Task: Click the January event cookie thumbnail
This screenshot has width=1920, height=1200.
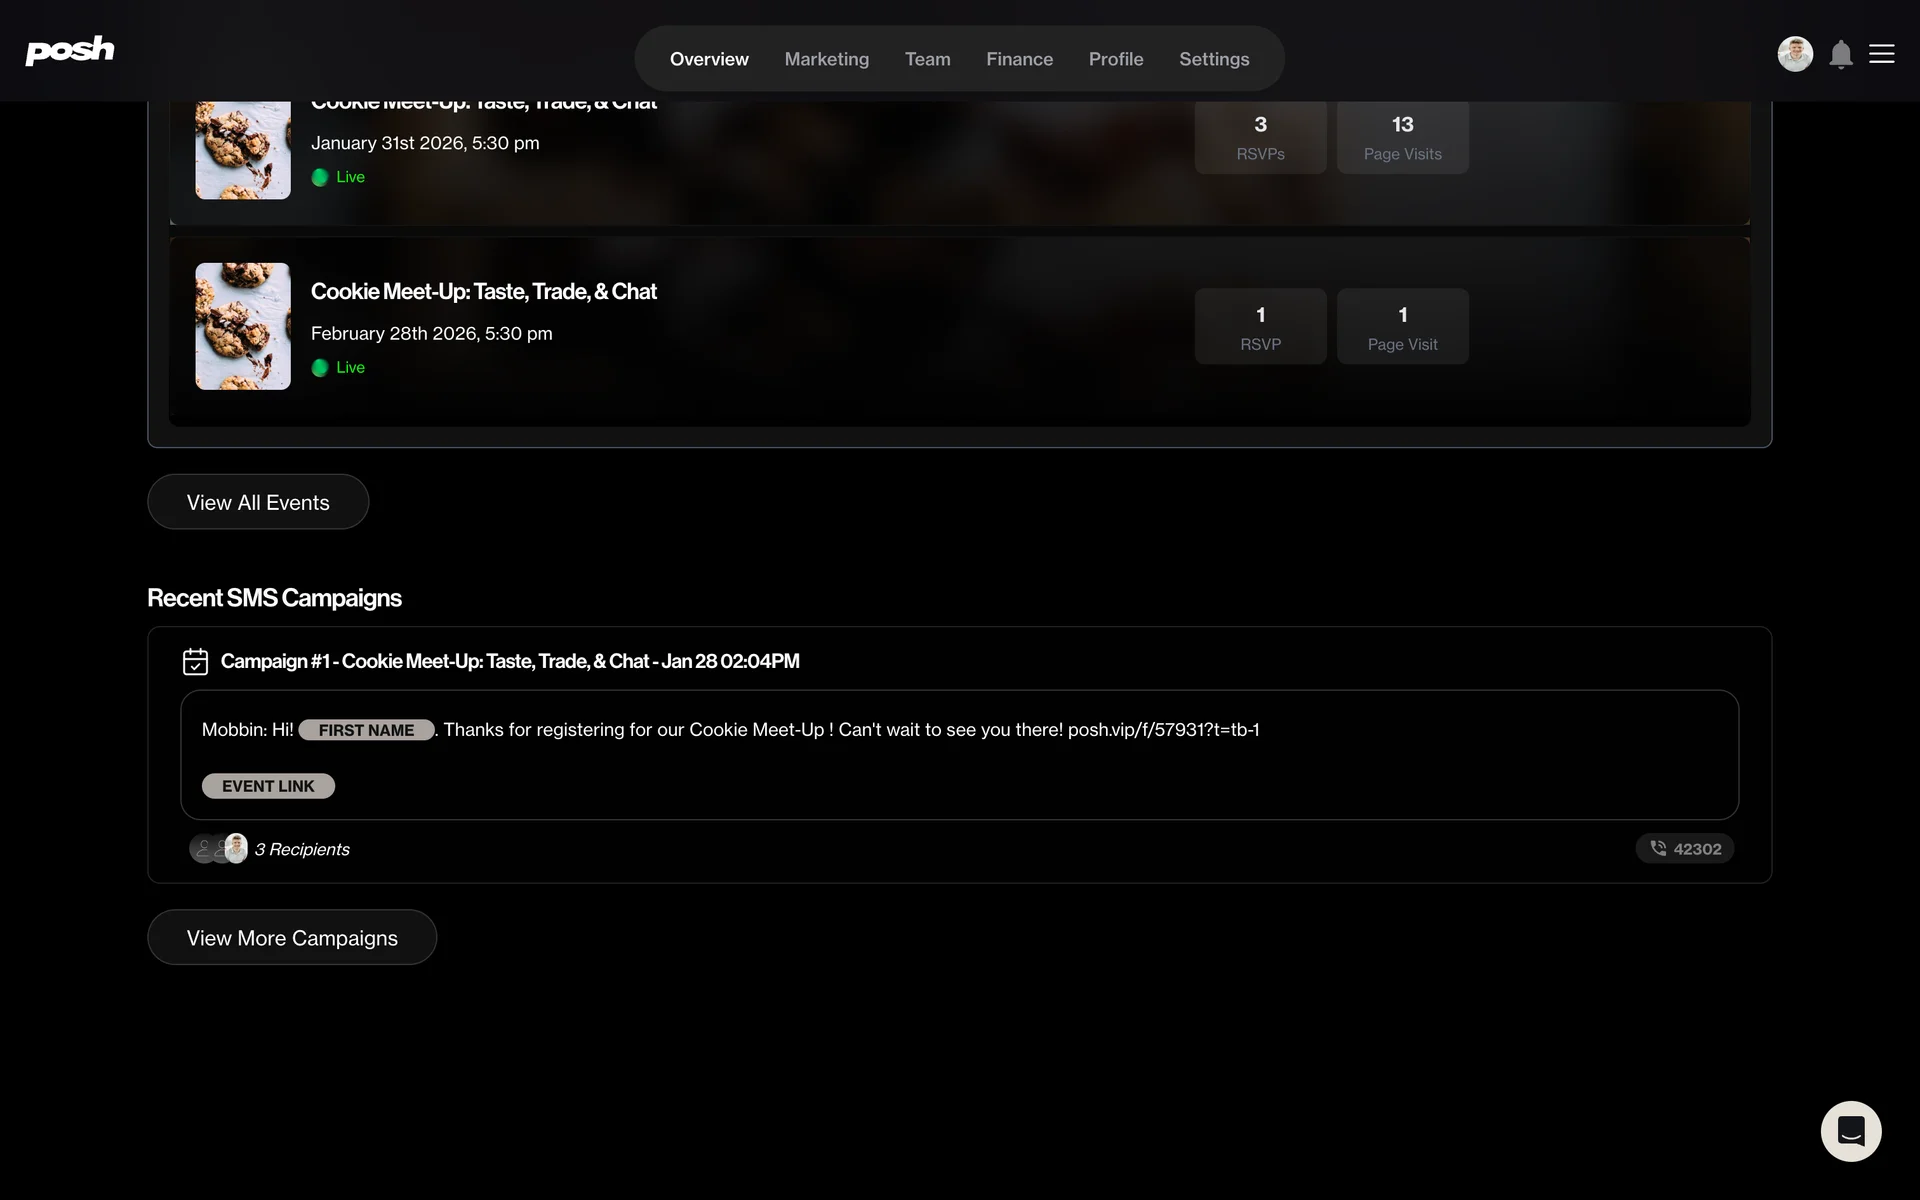Action: (x=243, y=150)
